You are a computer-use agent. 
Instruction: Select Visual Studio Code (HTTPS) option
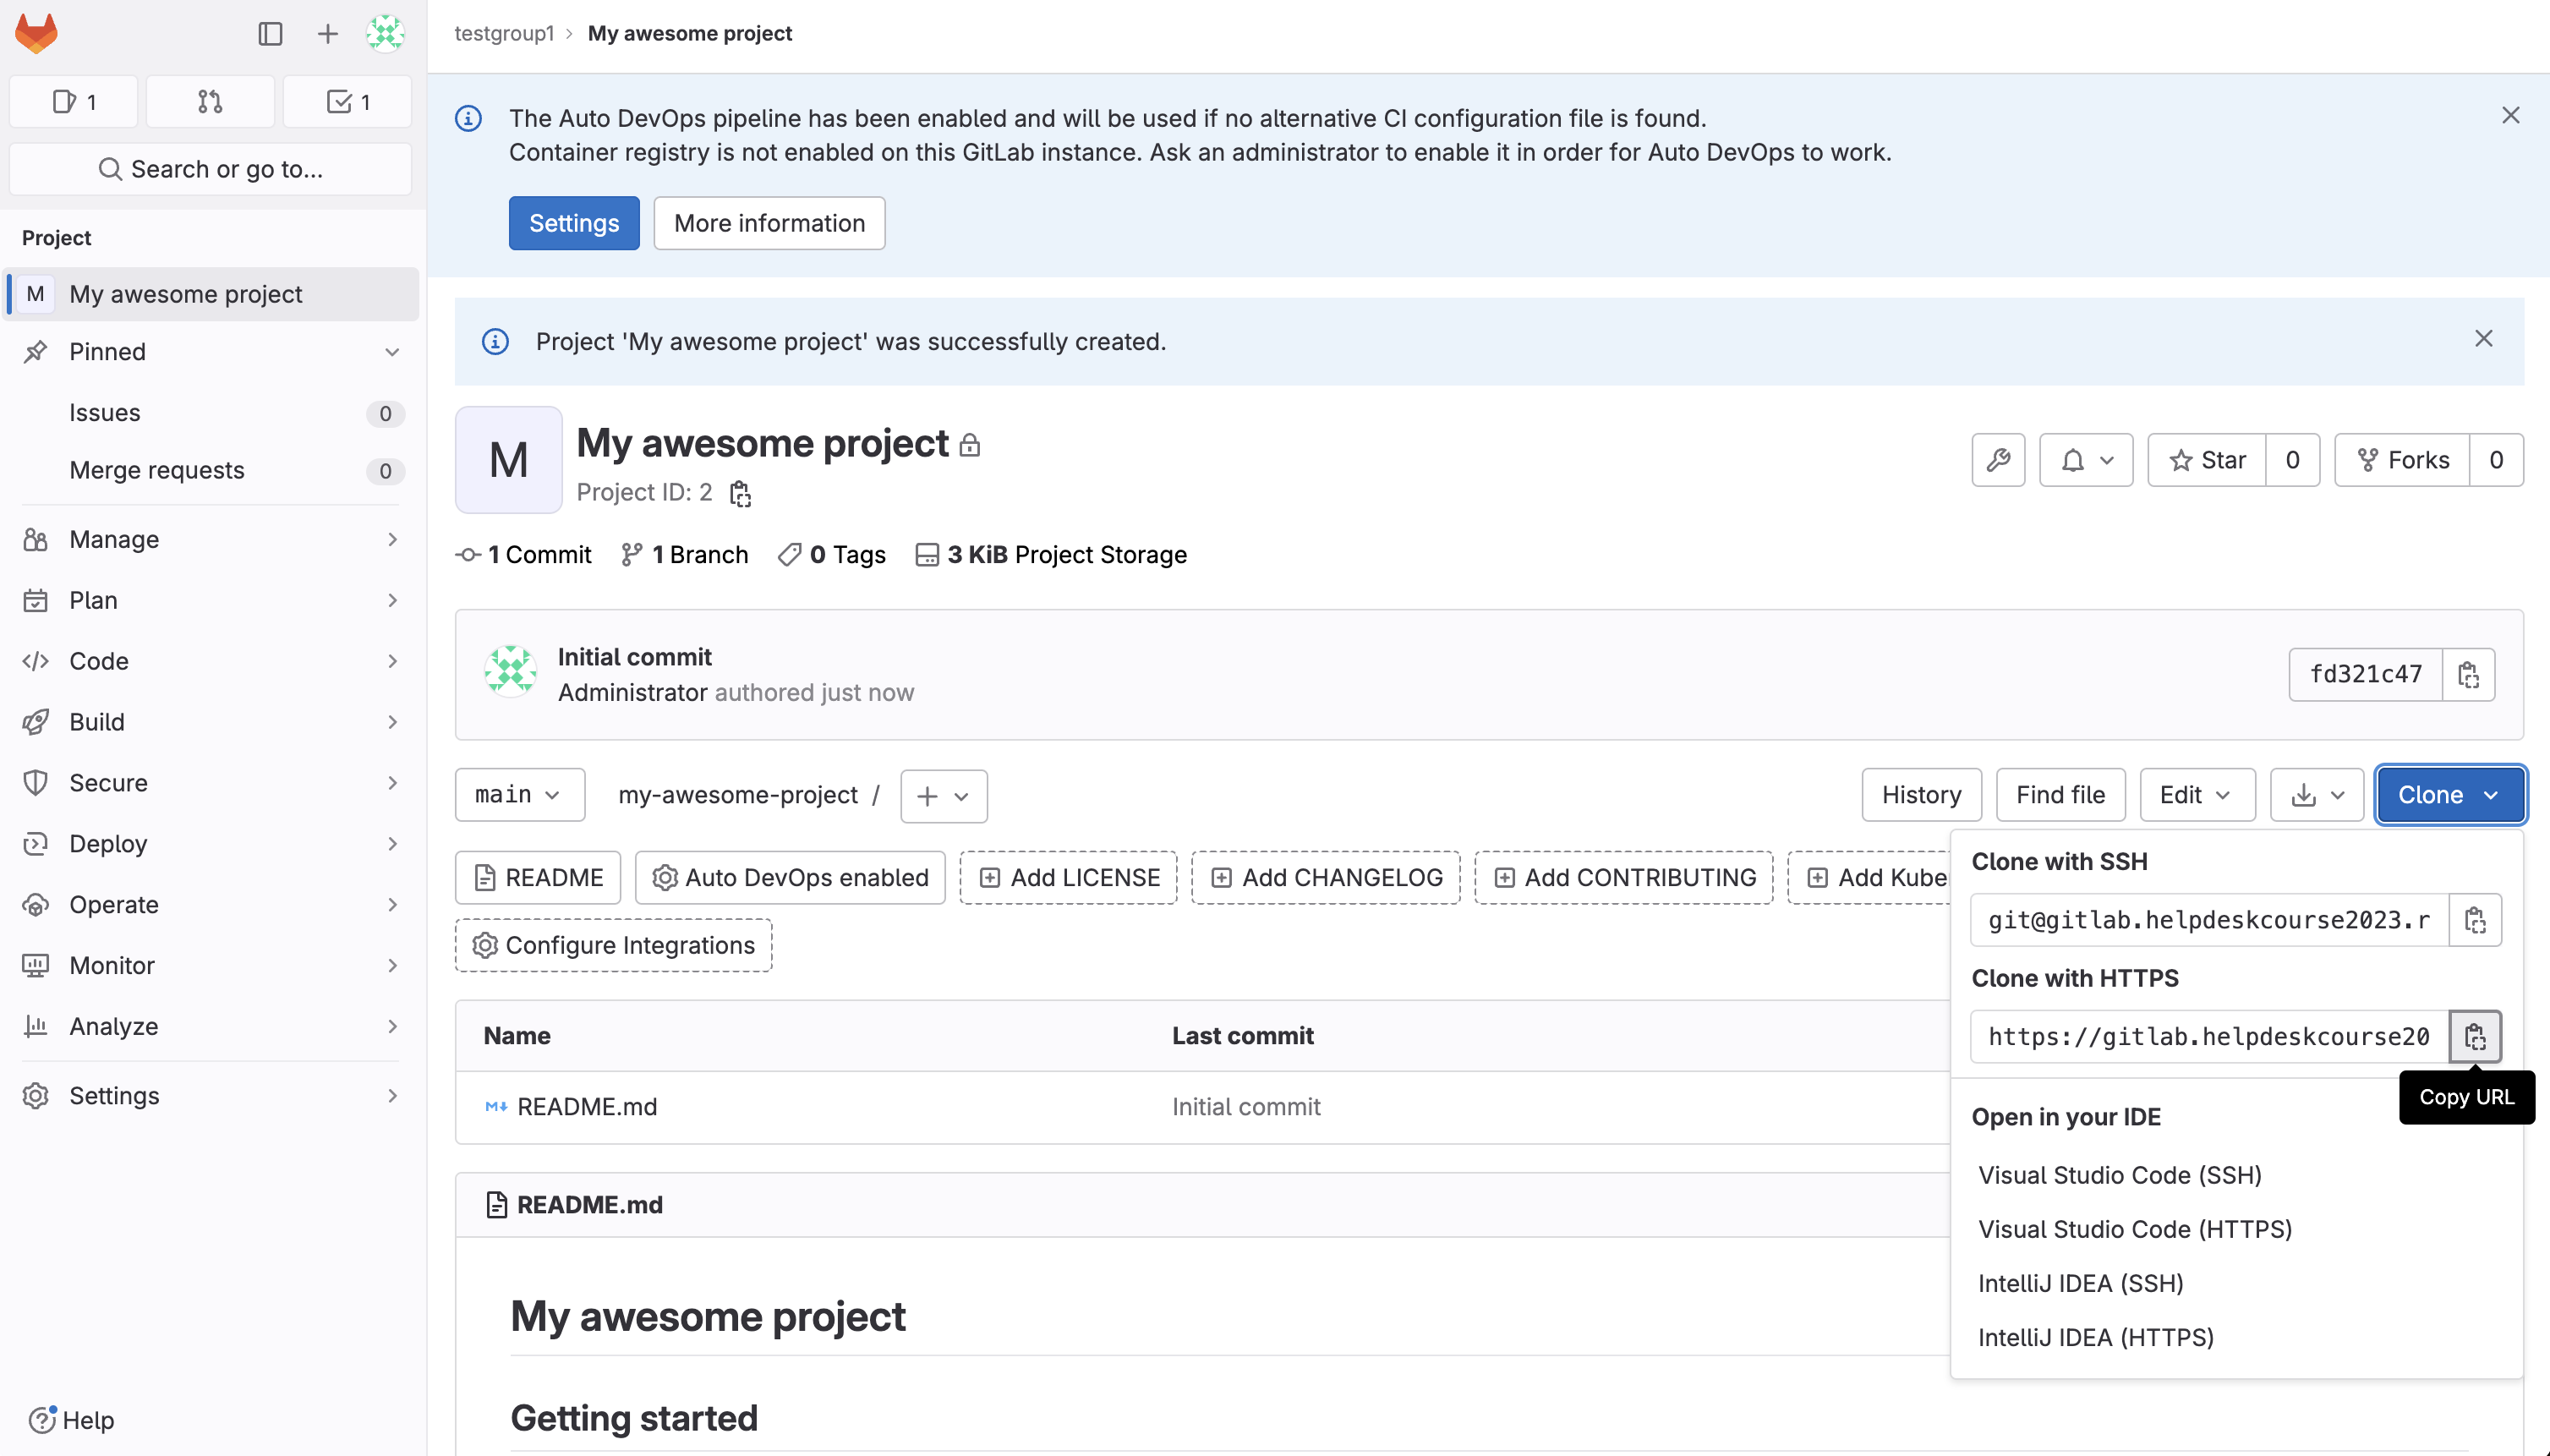(2134, 1229)
